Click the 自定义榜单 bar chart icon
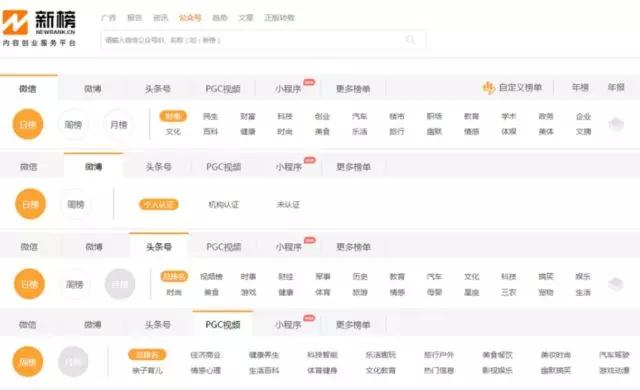 click(x=489, y=87)
